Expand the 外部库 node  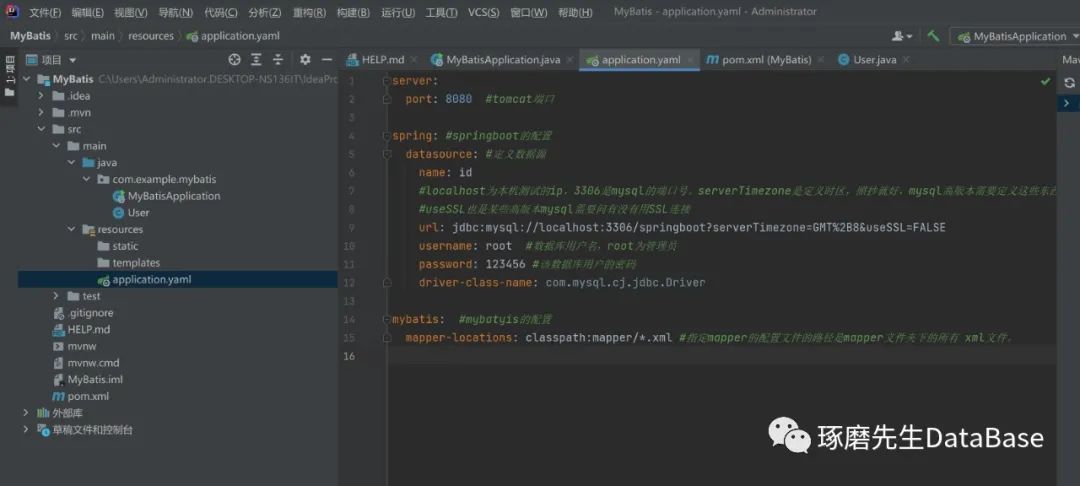point(26,413)
